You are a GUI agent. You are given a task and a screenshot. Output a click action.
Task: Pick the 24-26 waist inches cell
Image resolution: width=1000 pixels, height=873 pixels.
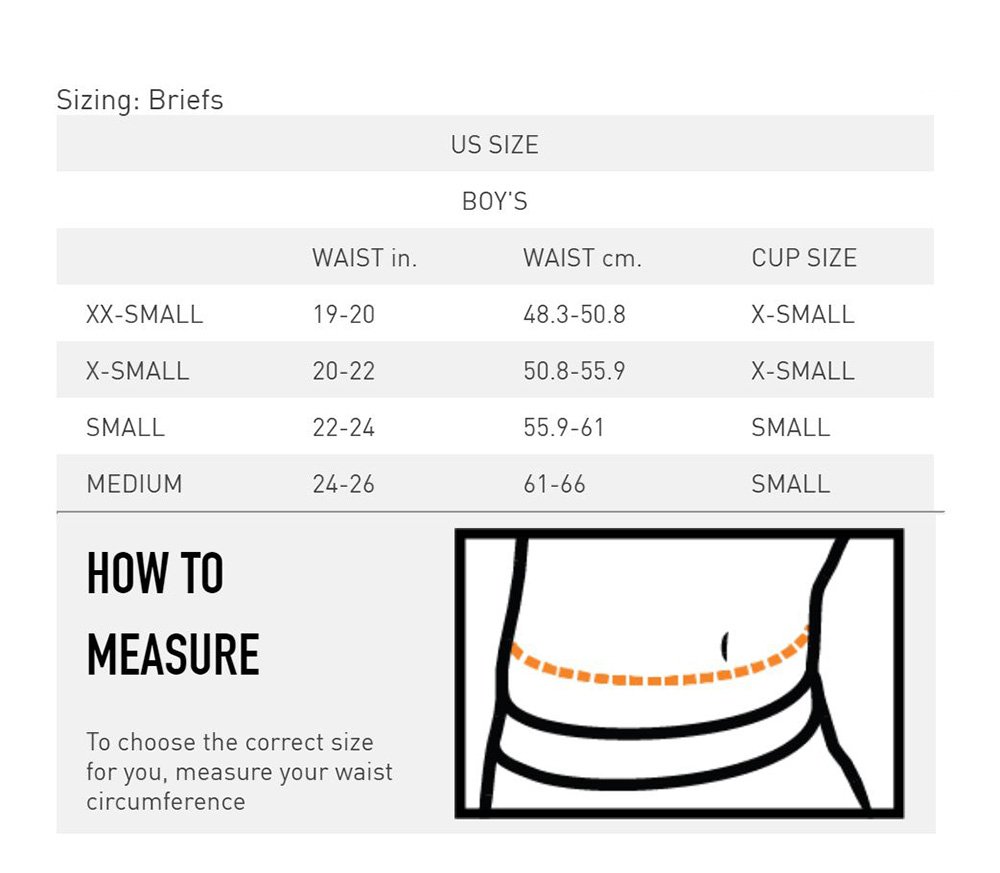click(x=343, y=484)
